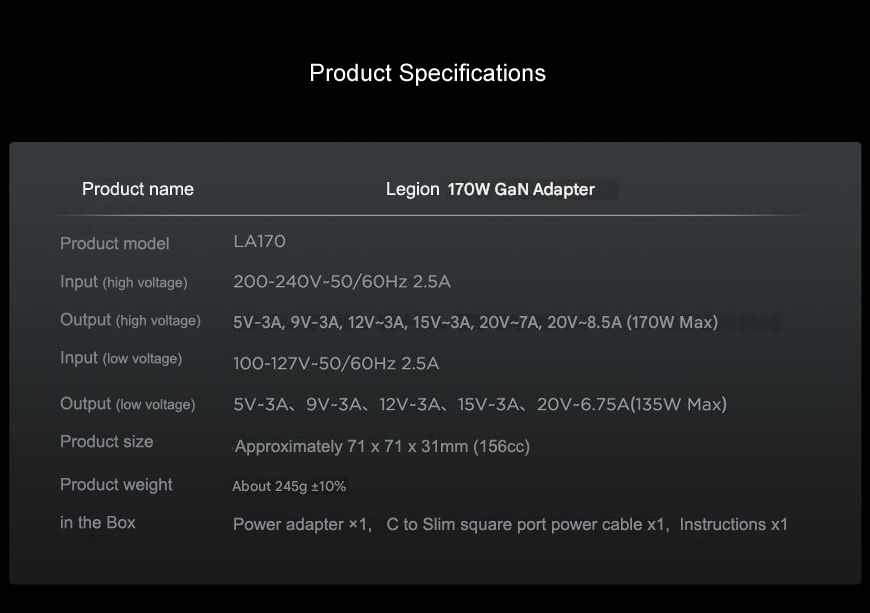This screenshot has width=870, height=613.
Task: Click the LA170 model number
Action: pos(259,242)
